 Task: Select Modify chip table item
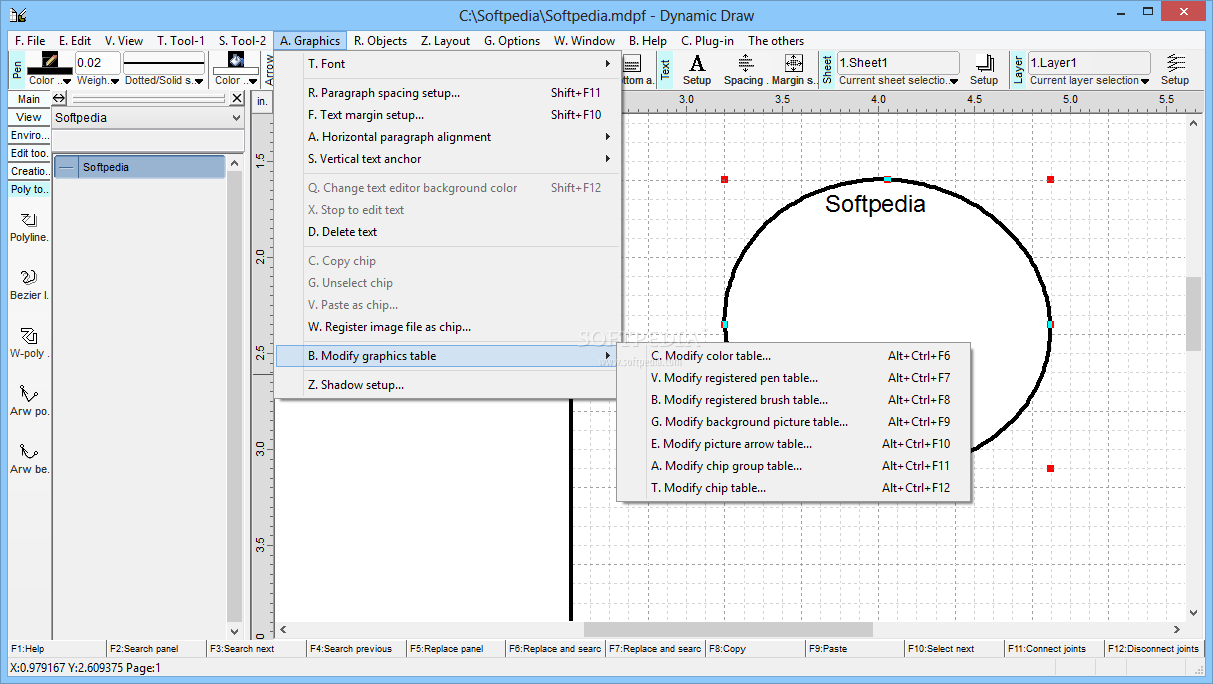794,488
